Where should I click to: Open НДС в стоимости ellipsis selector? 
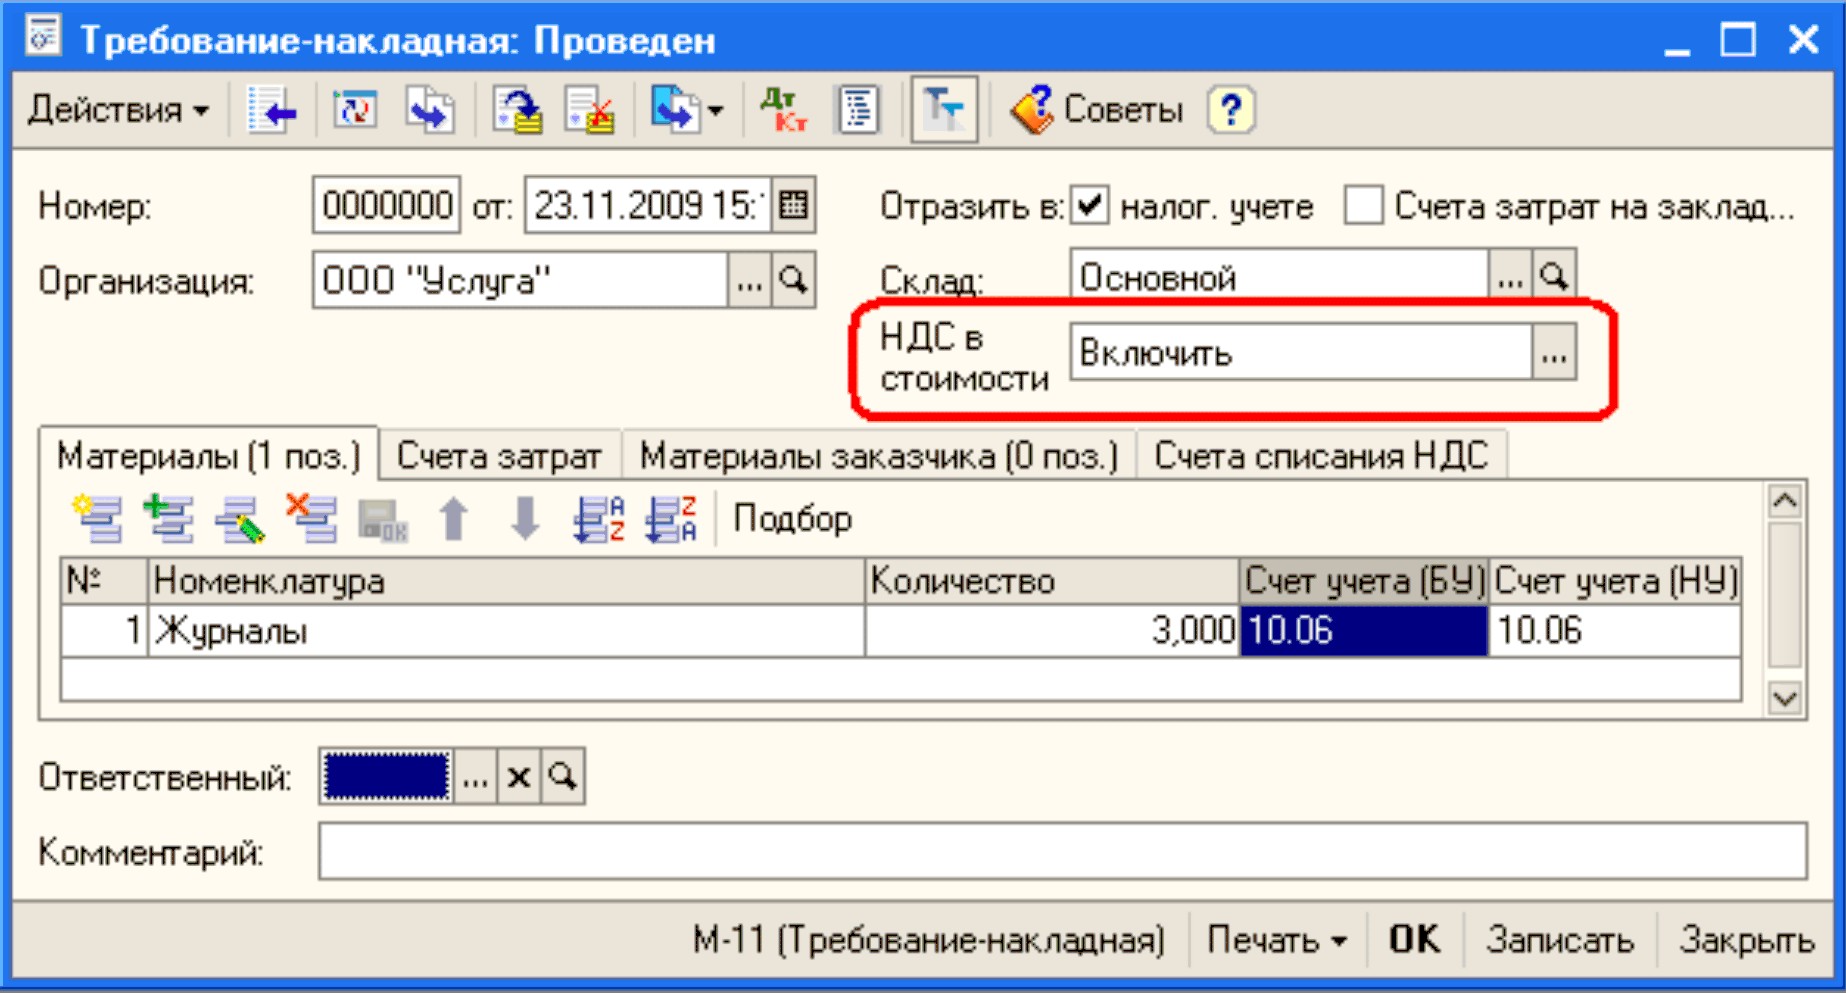(1554, 352)
